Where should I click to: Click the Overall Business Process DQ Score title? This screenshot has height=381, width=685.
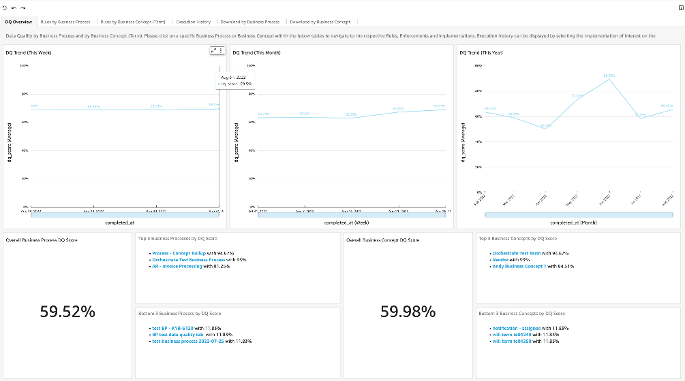42,240
